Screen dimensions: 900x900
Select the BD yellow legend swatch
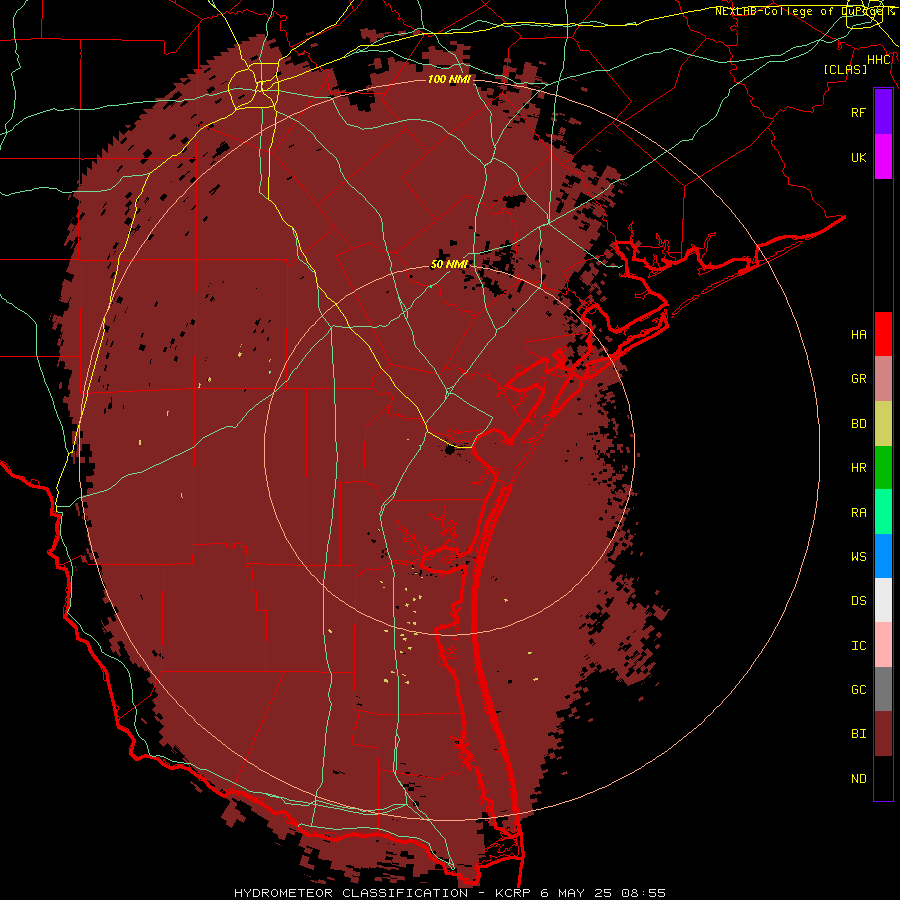coord(883,423)
